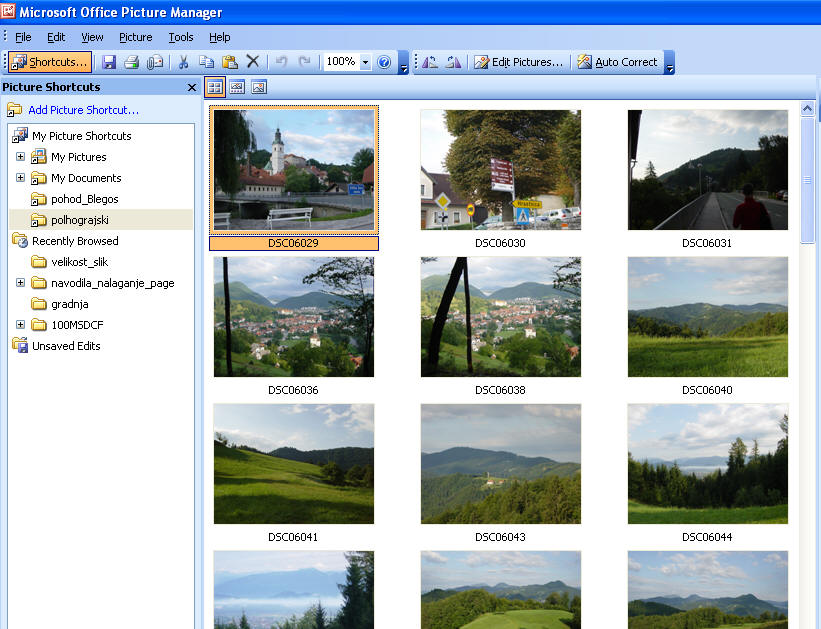821x629 pixels.
Task: Select the velikost_slik folder
Action: point(79,262)
